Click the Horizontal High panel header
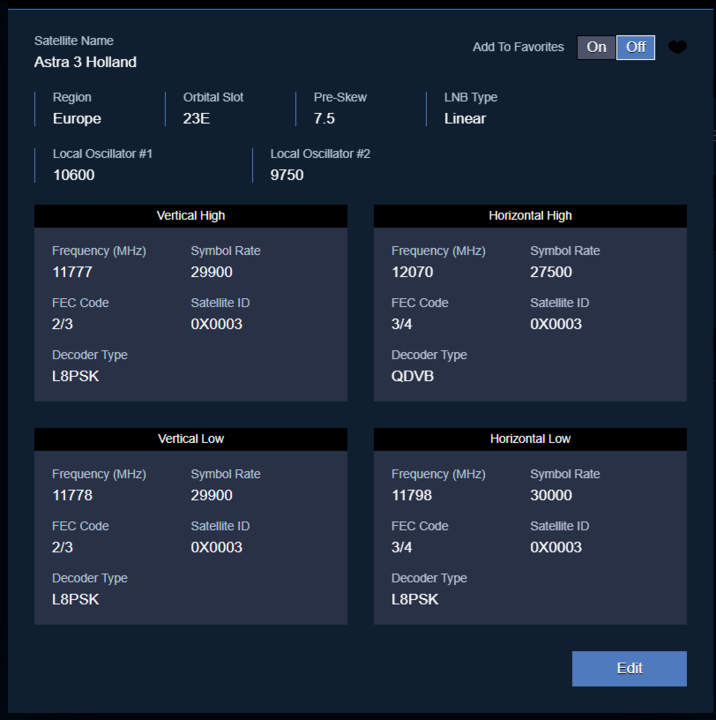 [530, 216]
